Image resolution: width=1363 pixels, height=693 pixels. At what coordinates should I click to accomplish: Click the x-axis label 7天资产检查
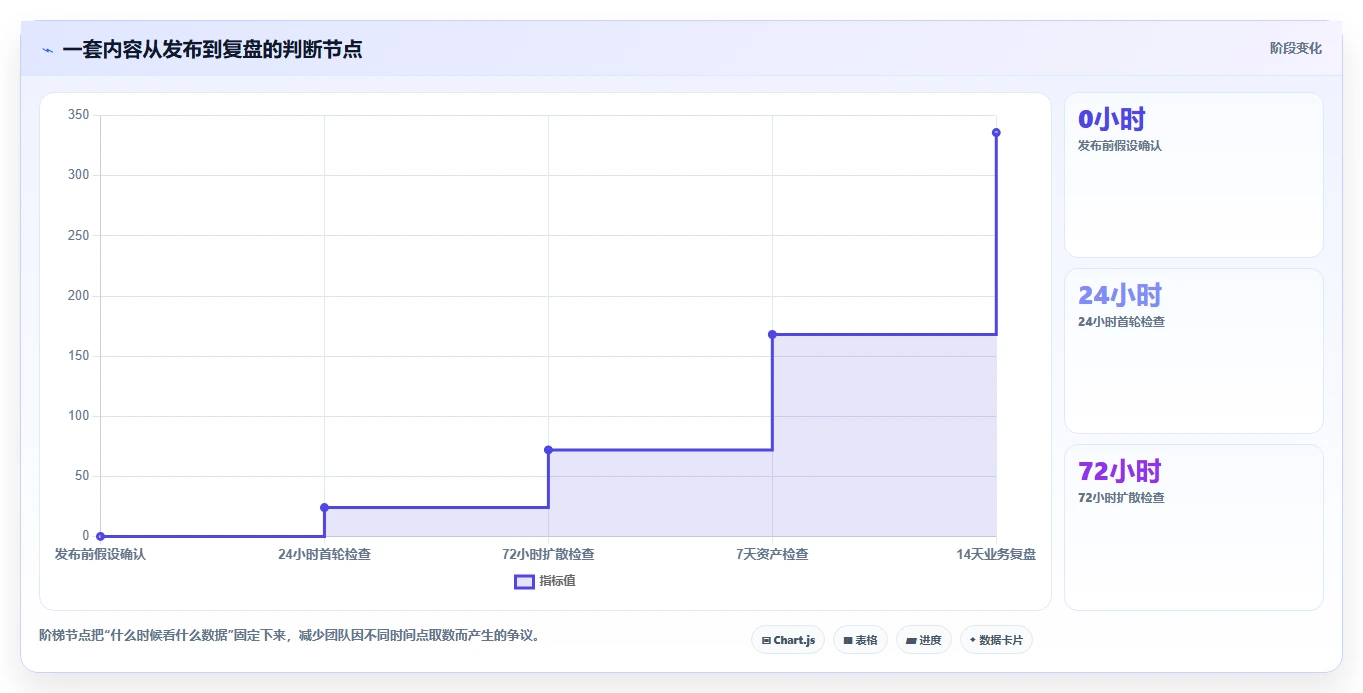(772, 554)
